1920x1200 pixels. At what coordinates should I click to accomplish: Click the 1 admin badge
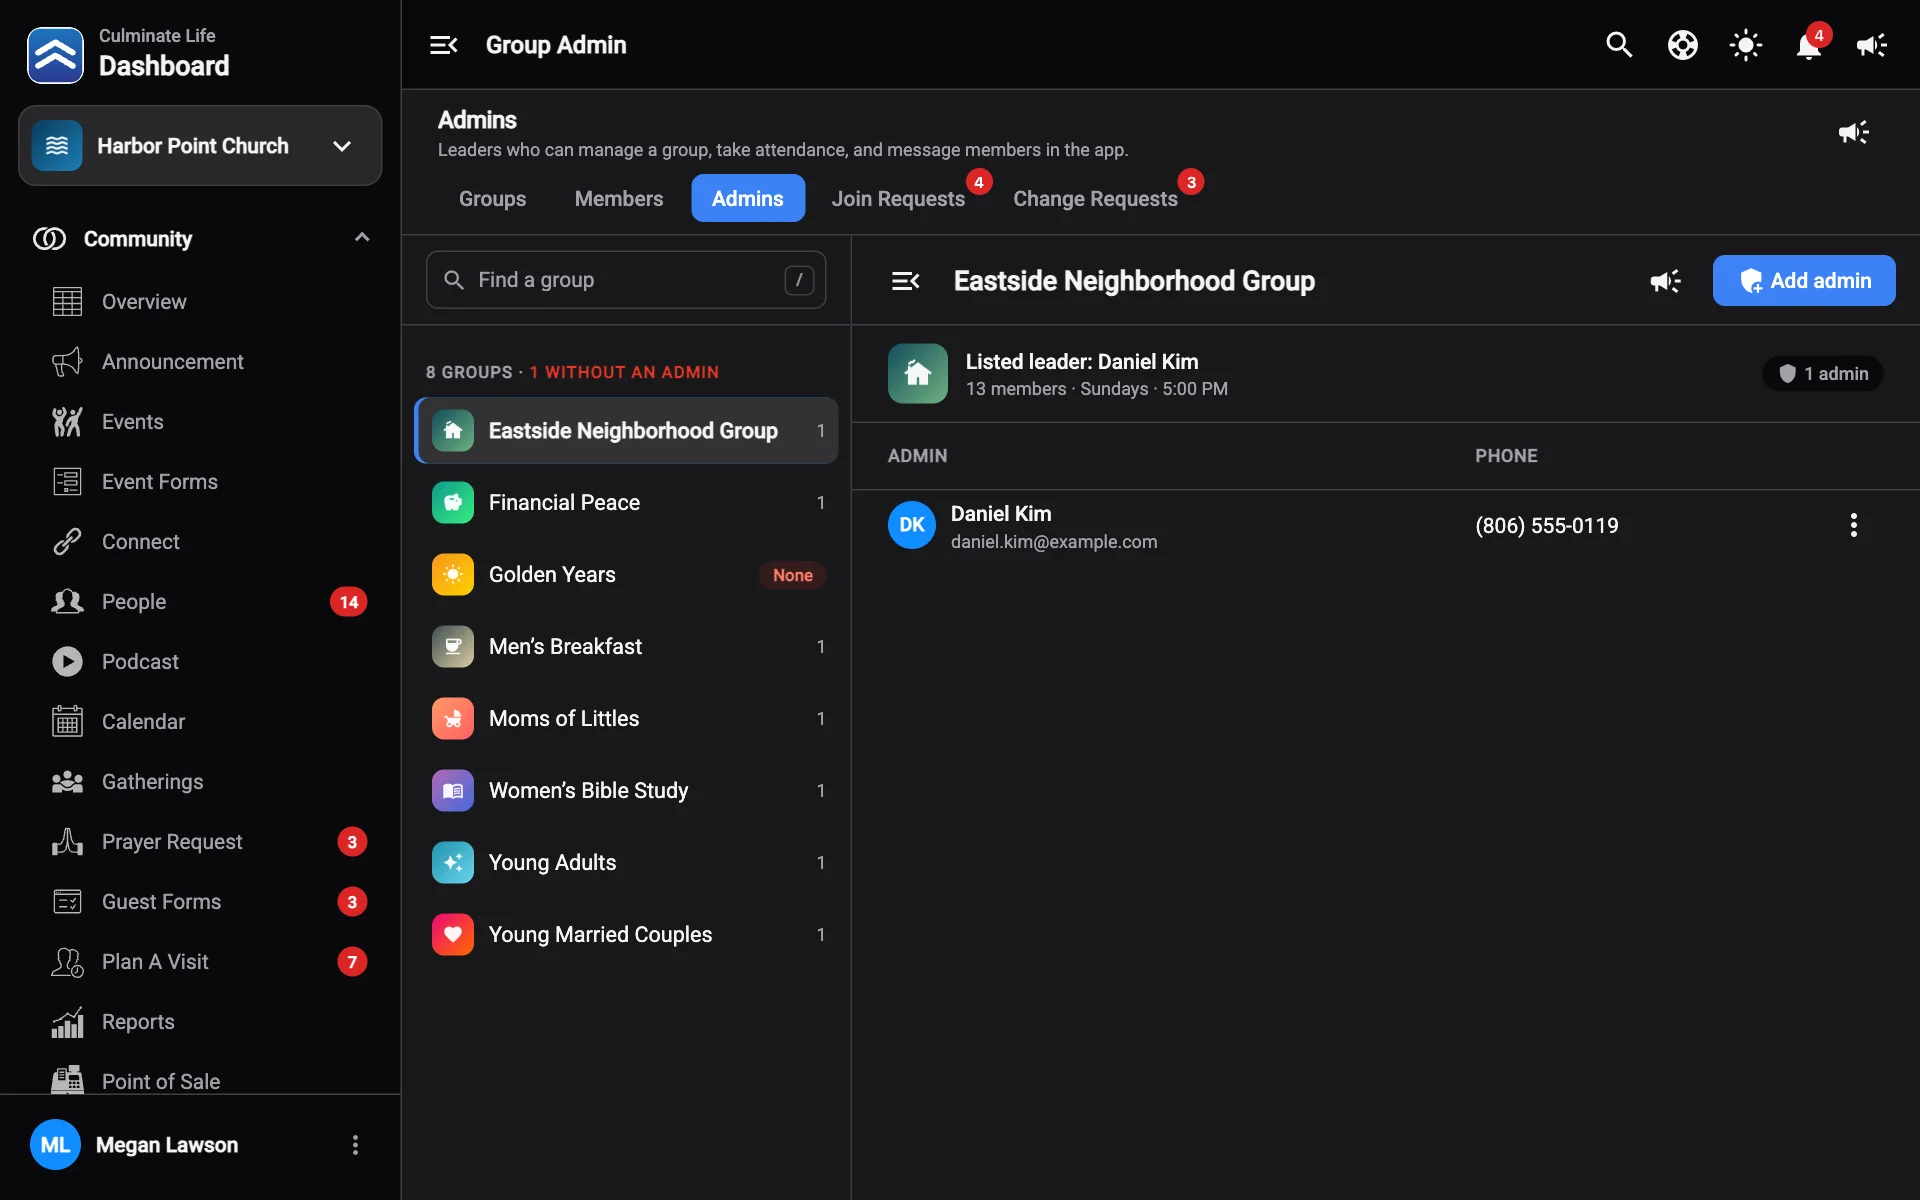point(1823,373)
